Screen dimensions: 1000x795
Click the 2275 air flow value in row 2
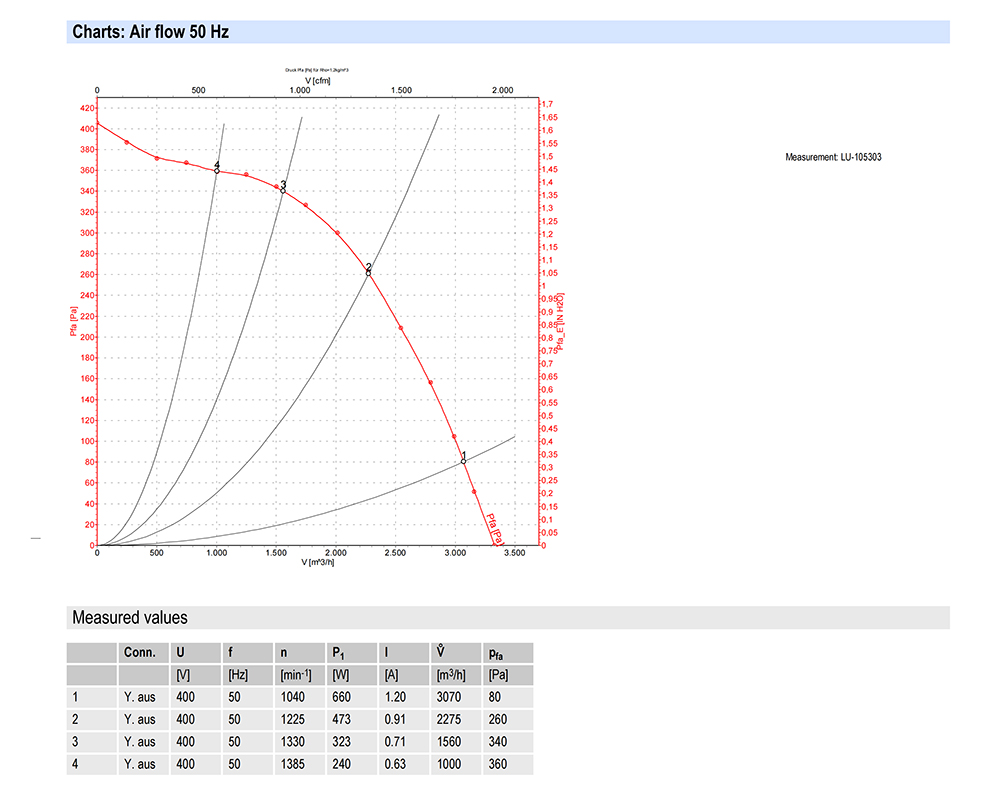tap(451, 719)
